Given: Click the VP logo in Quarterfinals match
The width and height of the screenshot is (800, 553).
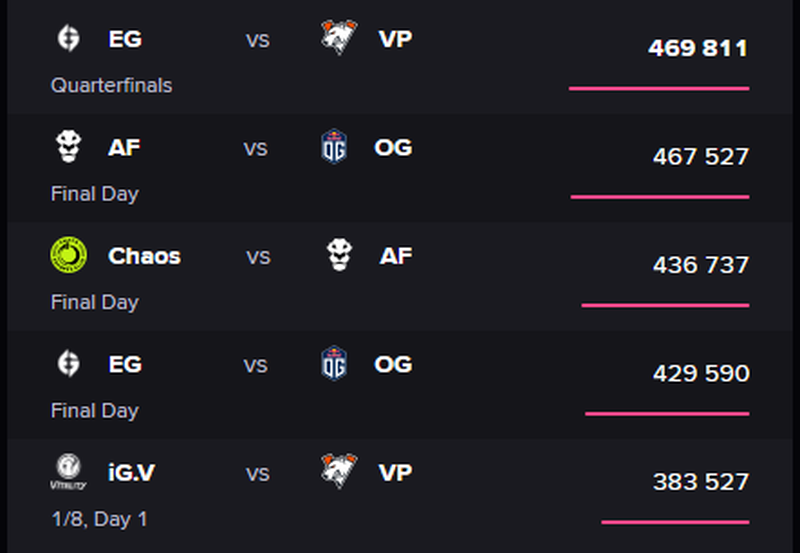Looking at the screenshot, I should click(339, 37).
